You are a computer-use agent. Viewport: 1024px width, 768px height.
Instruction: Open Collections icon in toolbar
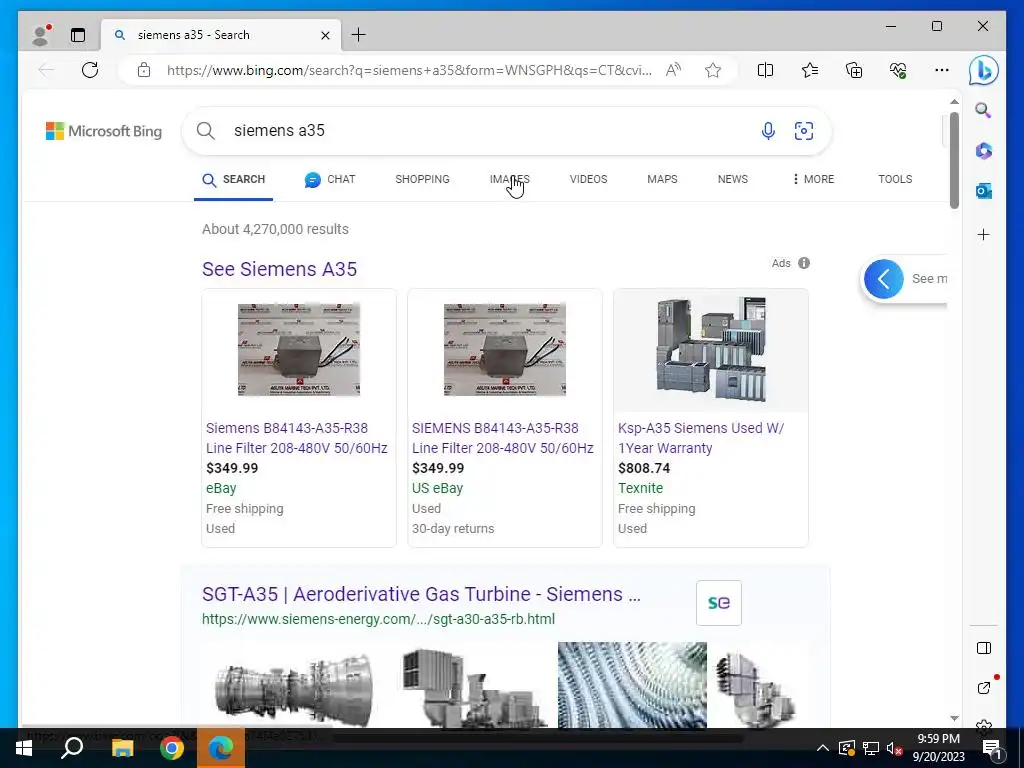coord(854,70)
